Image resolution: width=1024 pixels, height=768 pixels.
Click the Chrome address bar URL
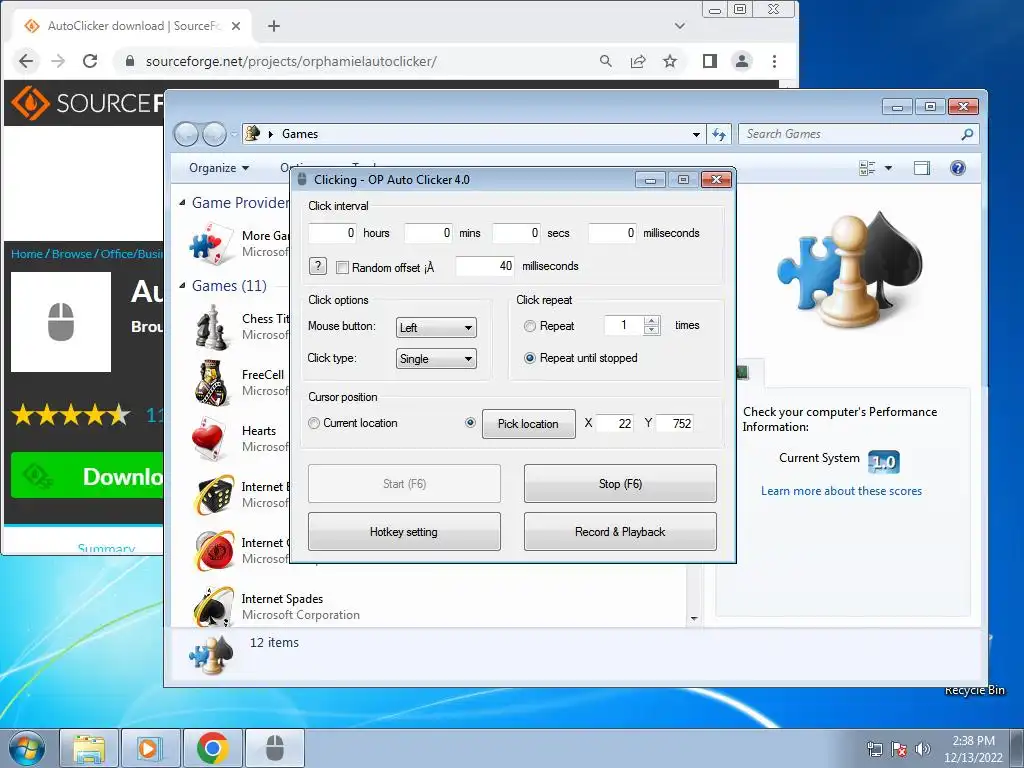pos(291,61)
